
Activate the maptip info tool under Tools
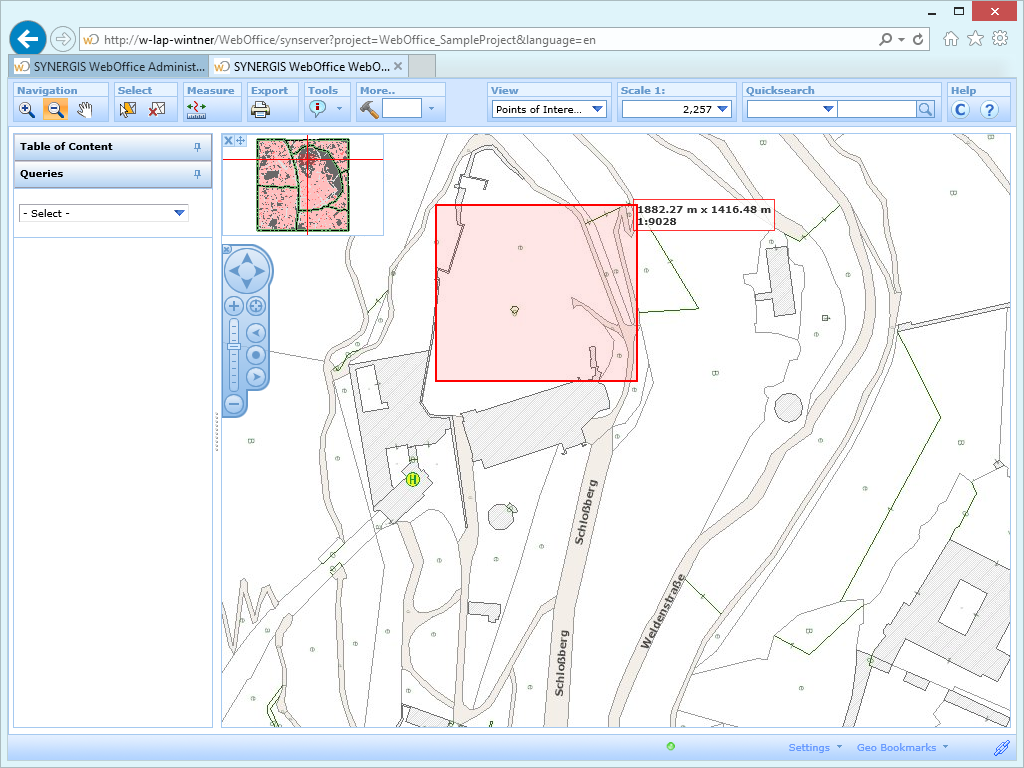[x=319, y=108]
